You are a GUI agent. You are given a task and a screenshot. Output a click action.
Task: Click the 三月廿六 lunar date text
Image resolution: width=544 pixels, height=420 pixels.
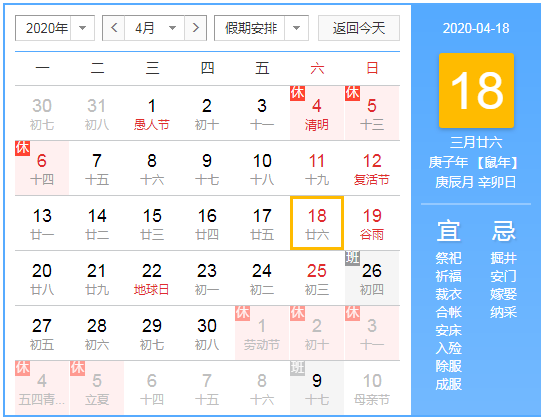(476, 143)
